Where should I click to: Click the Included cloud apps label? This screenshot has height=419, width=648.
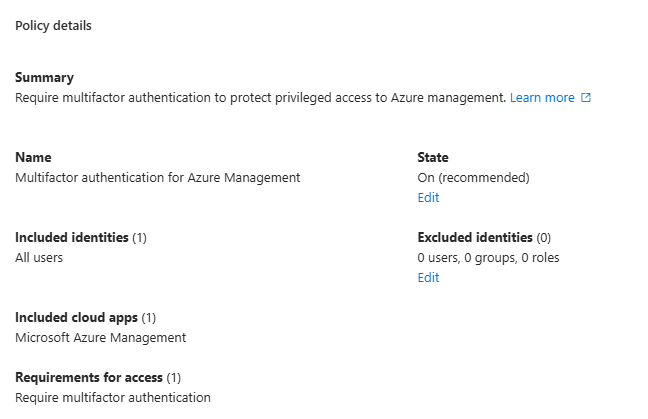tap(76, 318)
